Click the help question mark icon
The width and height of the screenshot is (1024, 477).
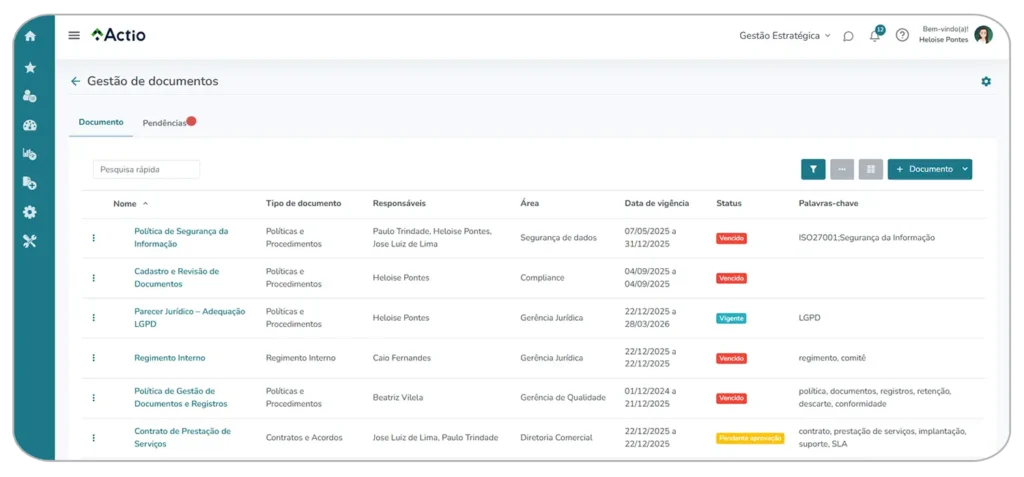pyautogui.click(x=902, y=35)
